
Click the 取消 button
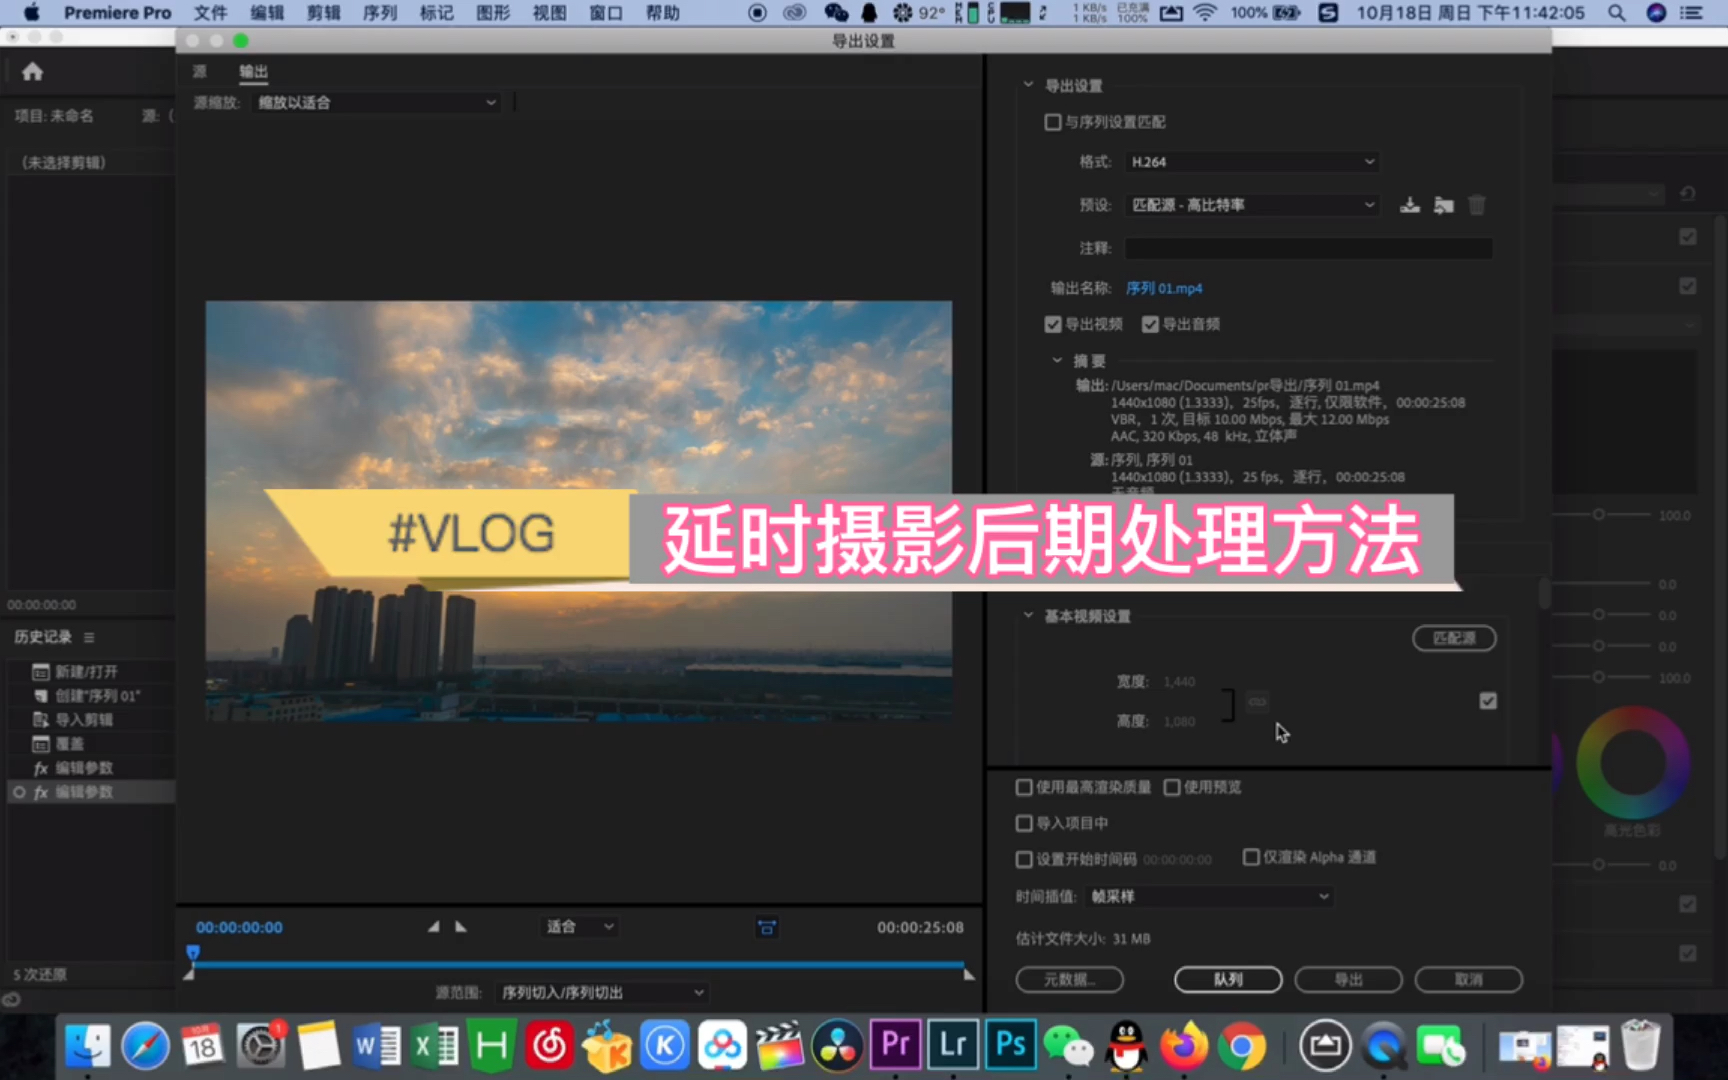coord(1468,980)
